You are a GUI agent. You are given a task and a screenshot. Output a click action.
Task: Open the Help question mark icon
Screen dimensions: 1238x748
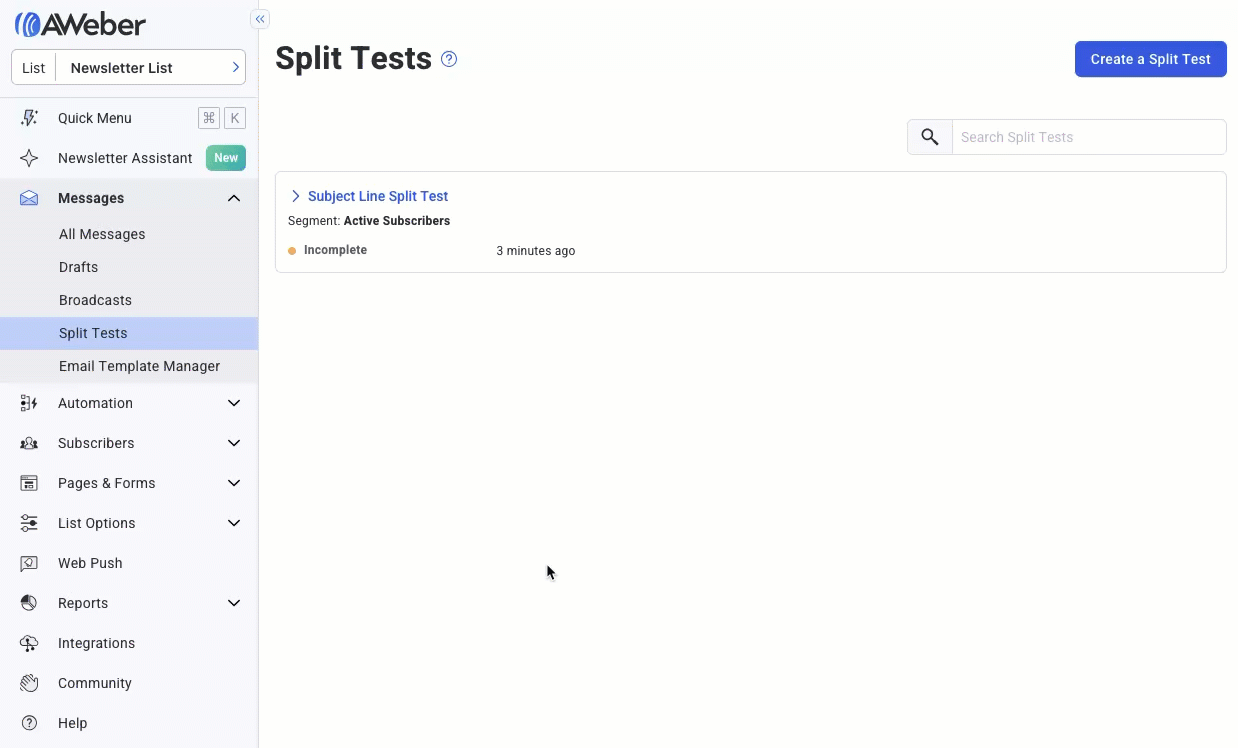[x=28, y=723]
